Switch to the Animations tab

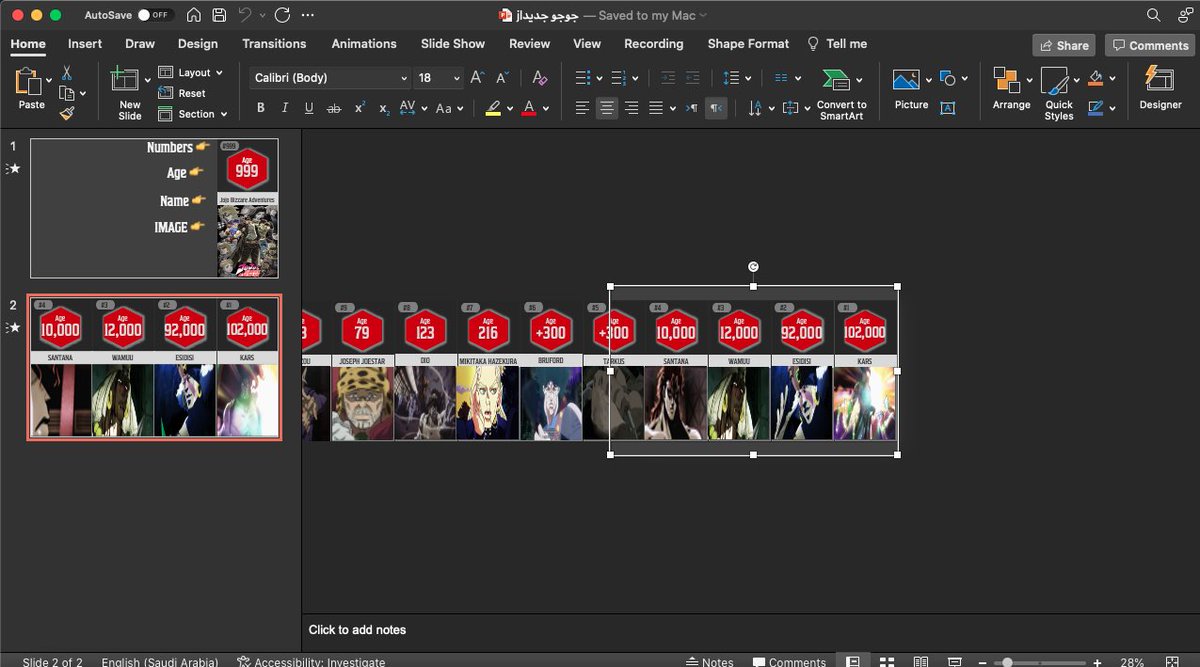(364, 44)
